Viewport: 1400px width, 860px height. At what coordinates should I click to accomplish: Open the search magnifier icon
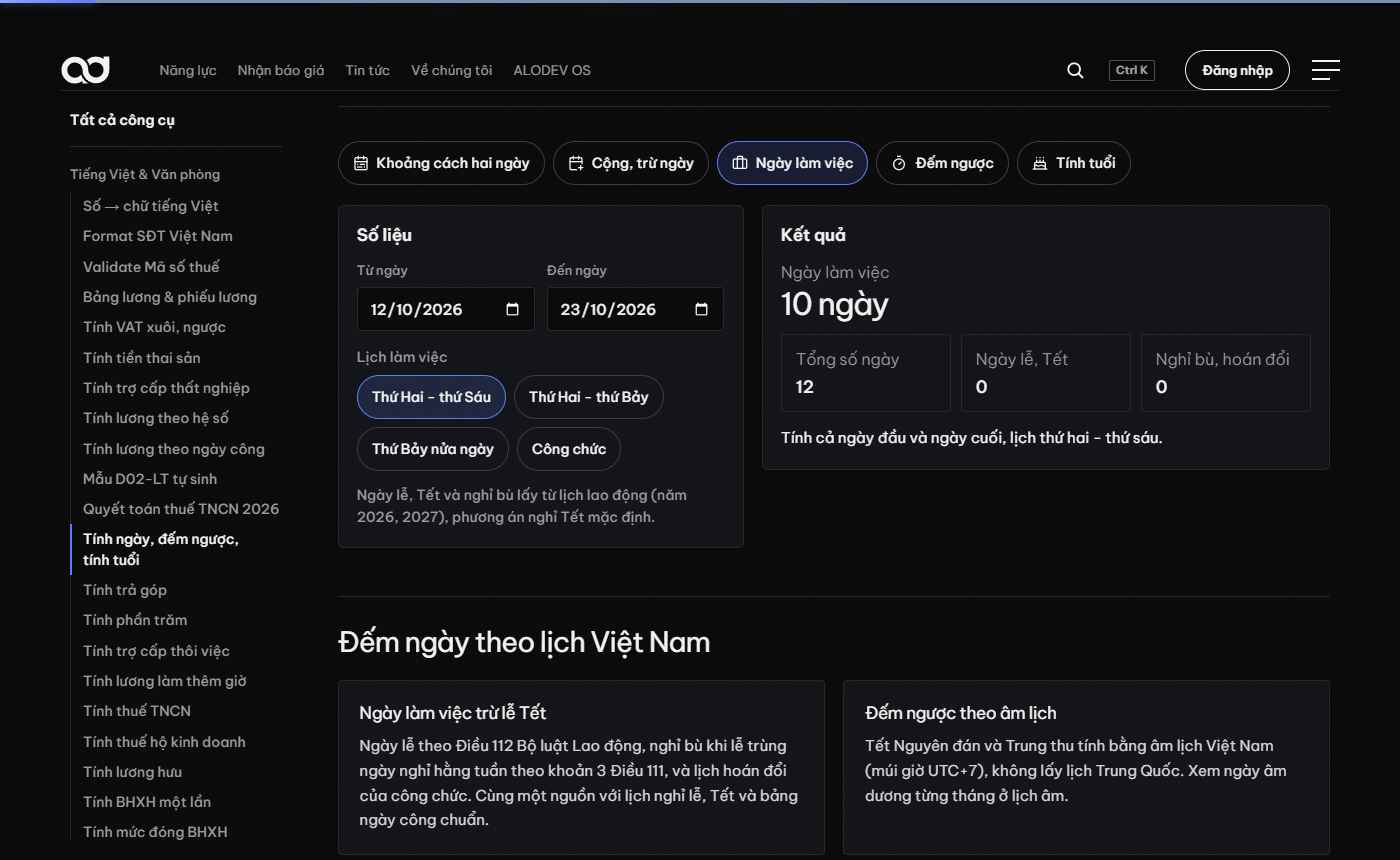pyautogui.click(x=1075, y=70)
